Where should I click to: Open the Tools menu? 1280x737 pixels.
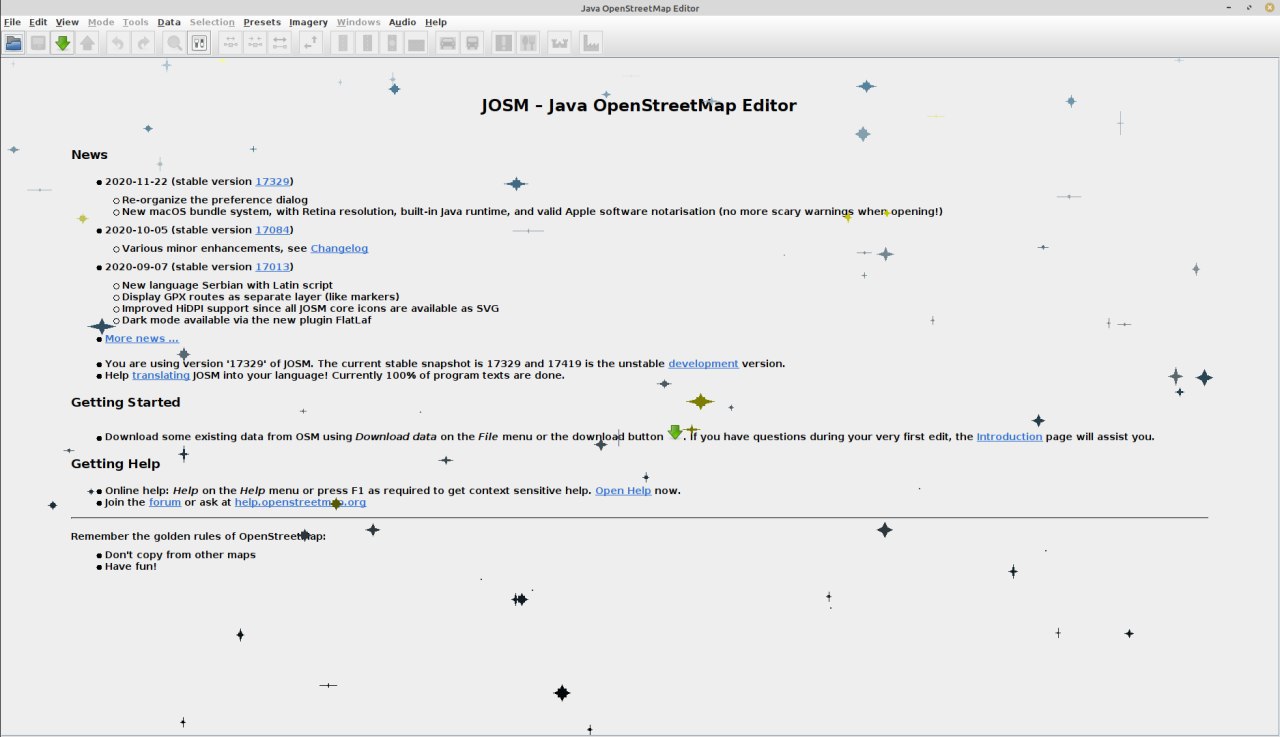(x=136, y=22)
